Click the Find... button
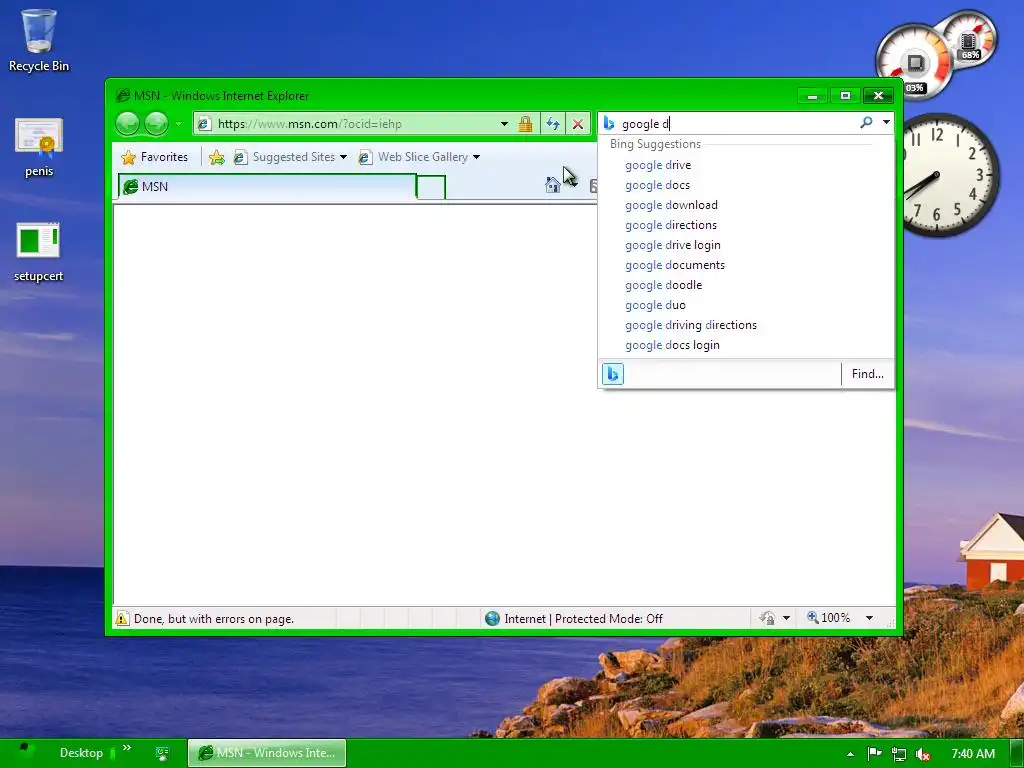 (x=867, y=374)
